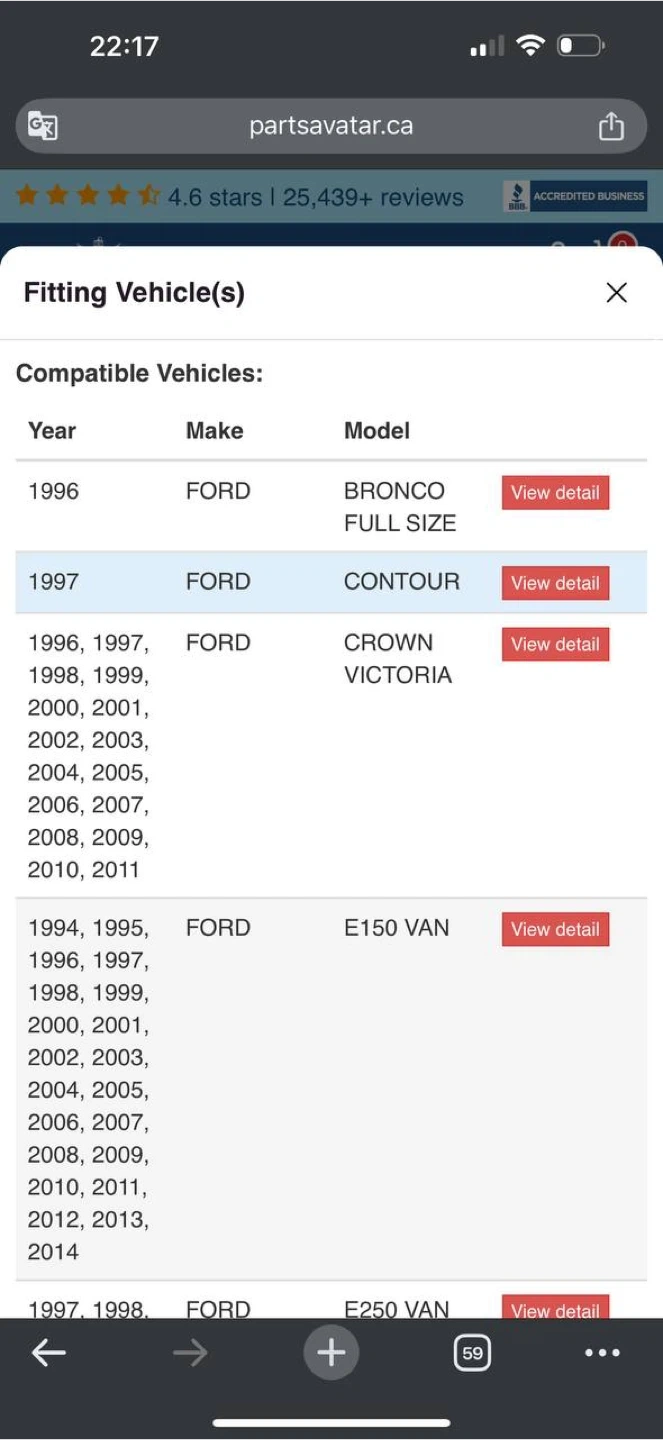
Task: Open a new tab with plus button
Action: pyautogui.click(x=331, y=1353)
